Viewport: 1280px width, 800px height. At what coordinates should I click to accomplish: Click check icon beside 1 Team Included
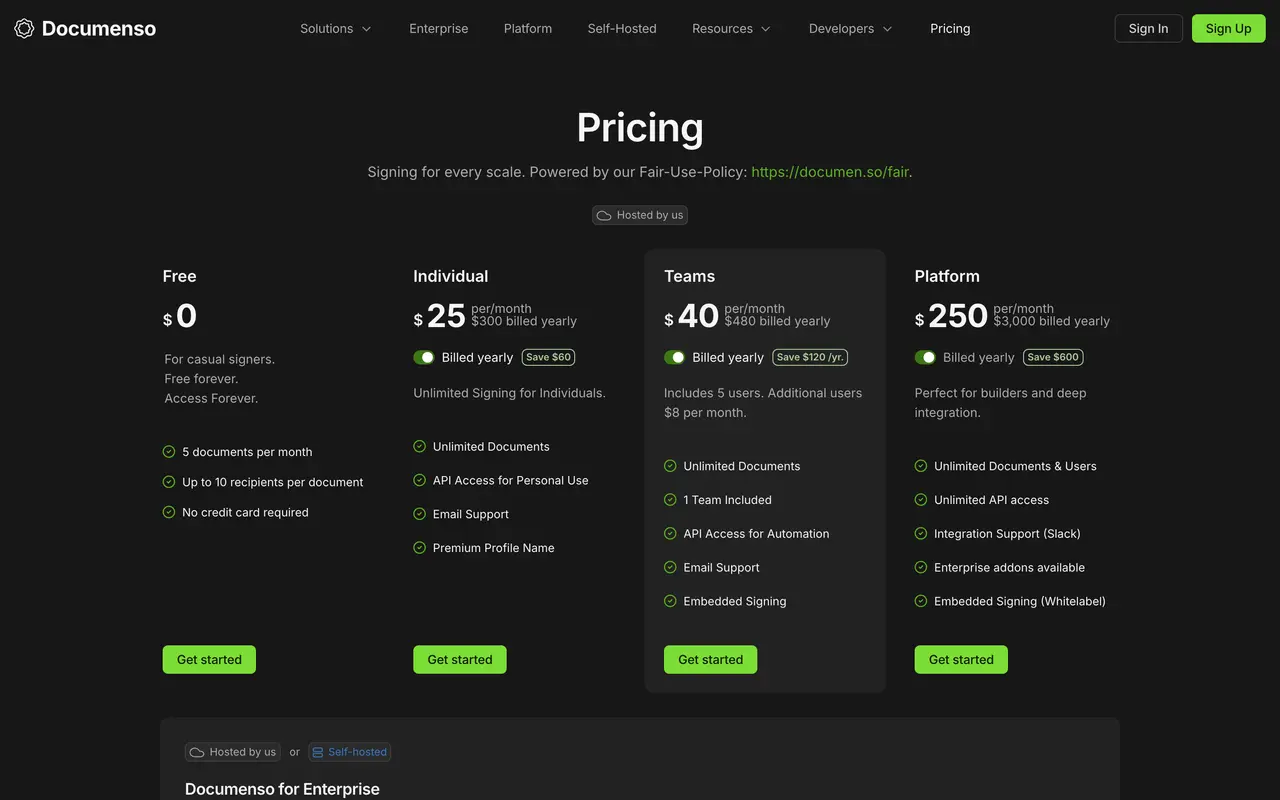pyautogui.click(x=670, y=500)
